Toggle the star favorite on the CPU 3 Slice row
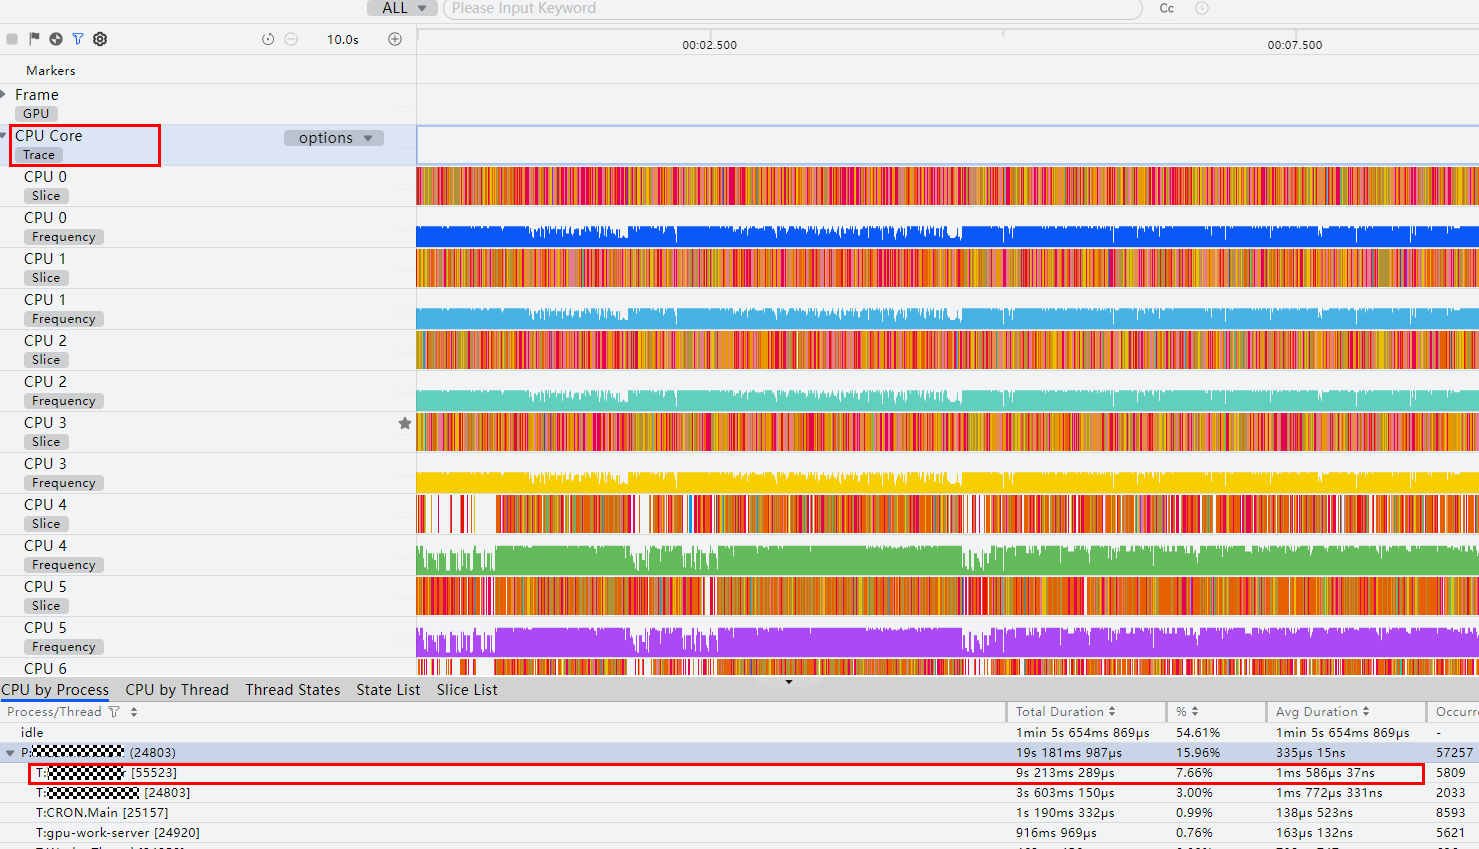 405,423
